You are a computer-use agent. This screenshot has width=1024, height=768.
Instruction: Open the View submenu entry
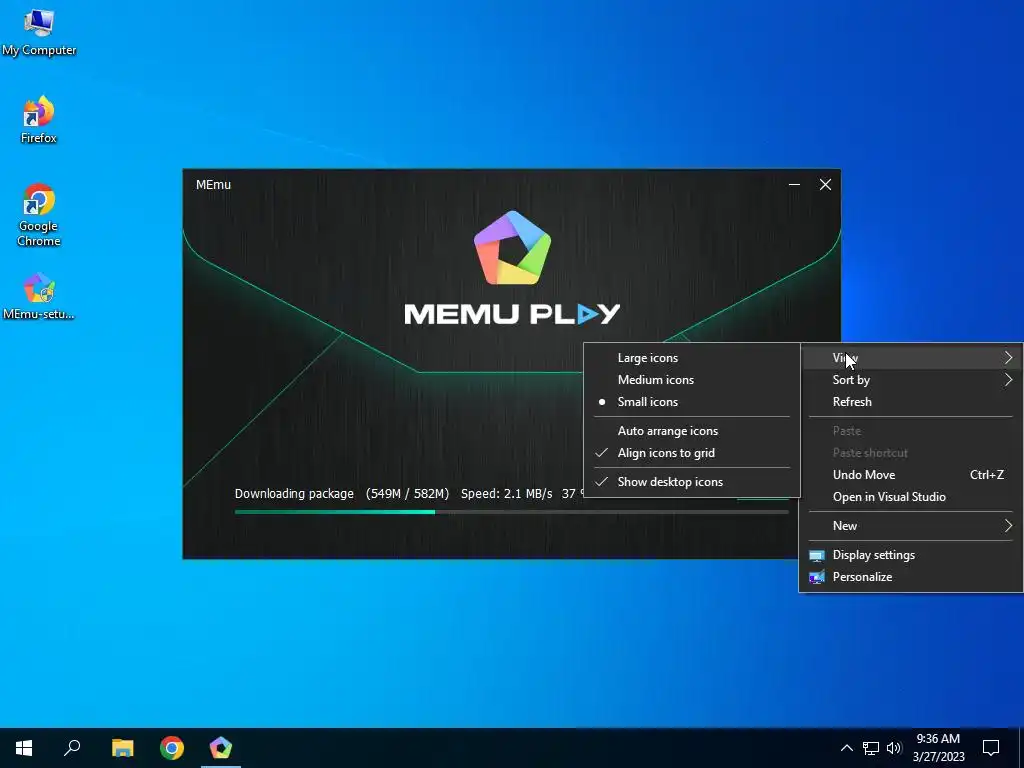point(911,358)
